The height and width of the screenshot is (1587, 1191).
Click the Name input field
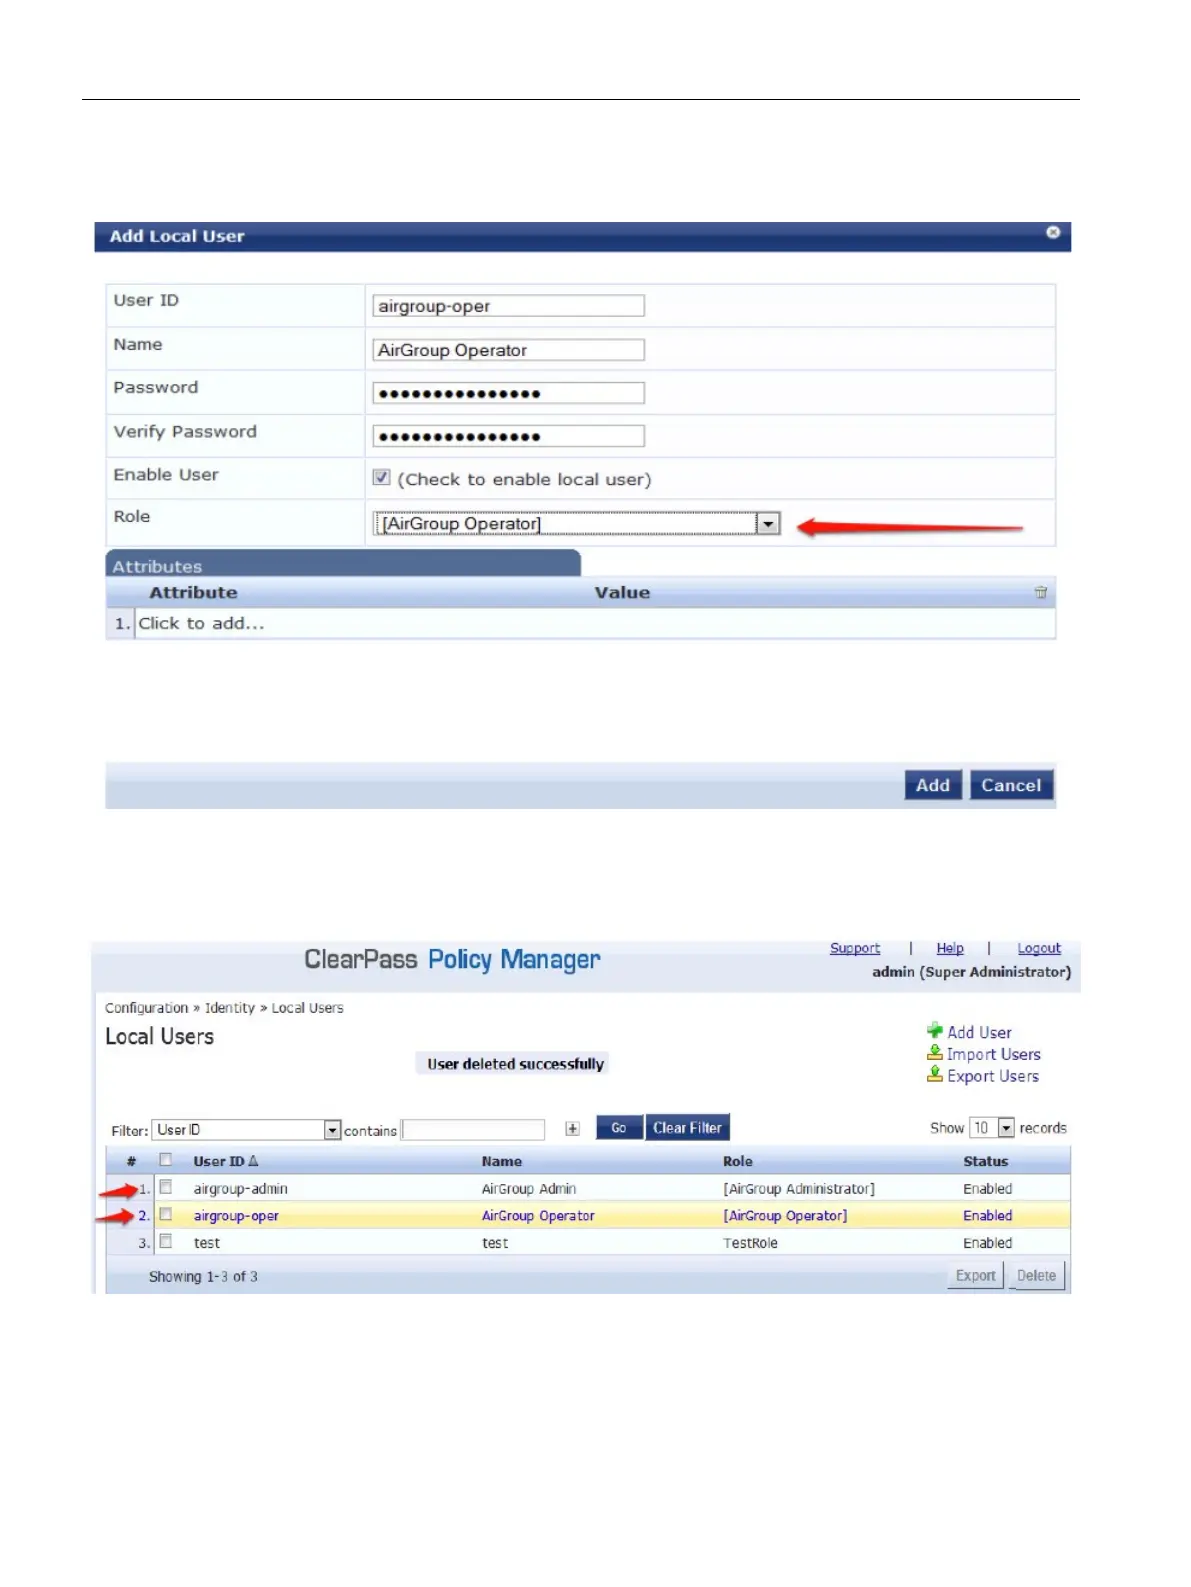(x=508, y=350)
